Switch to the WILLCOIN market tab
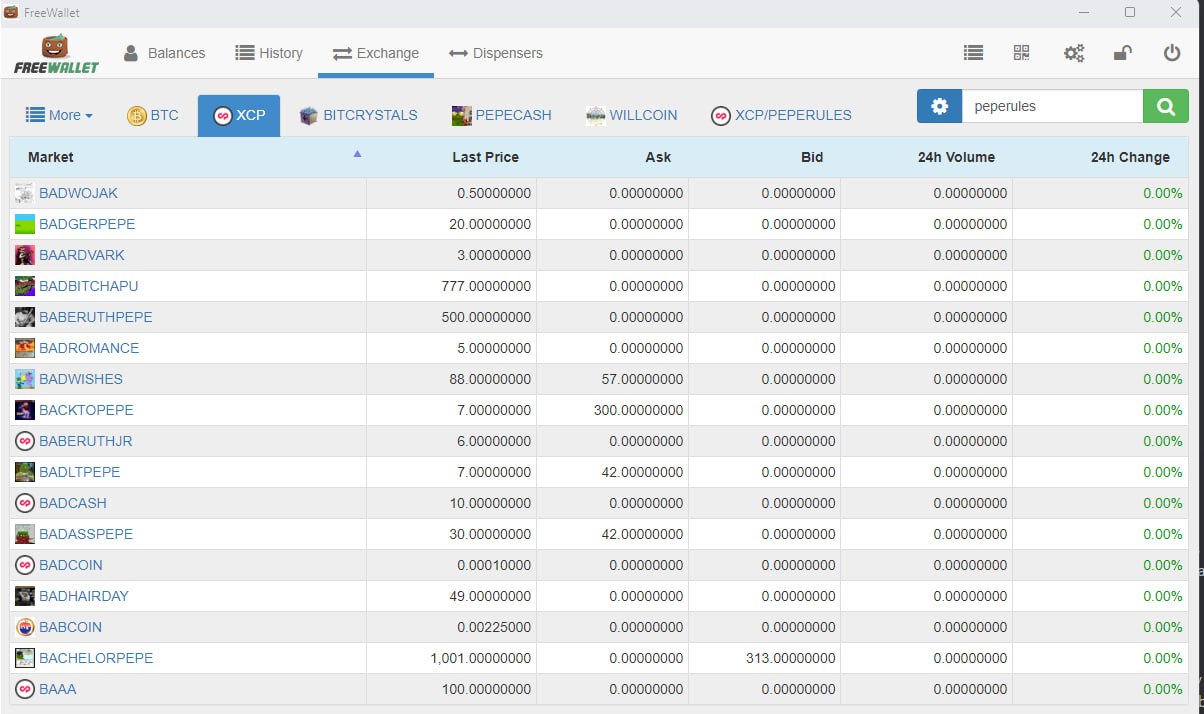Screen dimensions: 1204x714 pyautogui.click(x=631, y=115)
